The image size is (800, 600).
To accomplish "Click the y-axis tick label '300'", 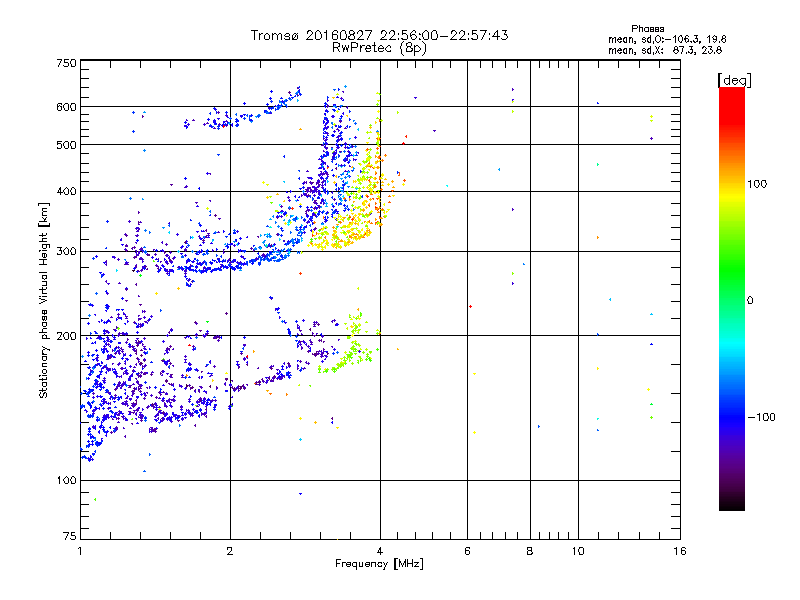I will [66, 252].
